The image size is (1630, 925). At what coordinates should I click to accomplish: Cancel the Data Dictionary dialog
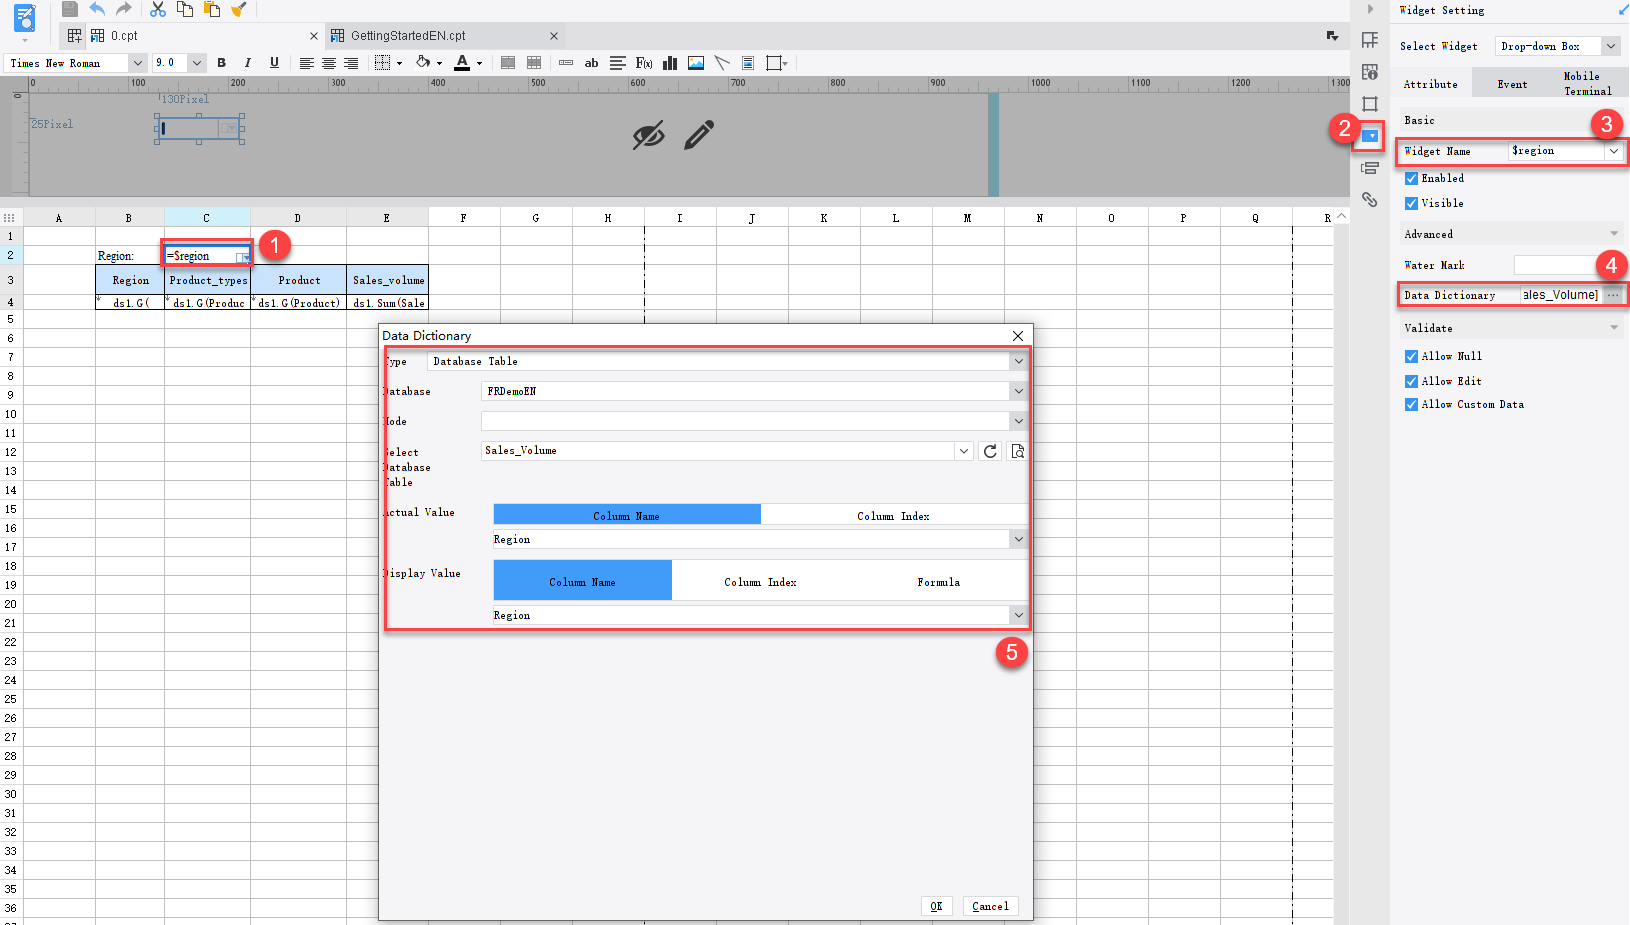click(x=990, y=906)
